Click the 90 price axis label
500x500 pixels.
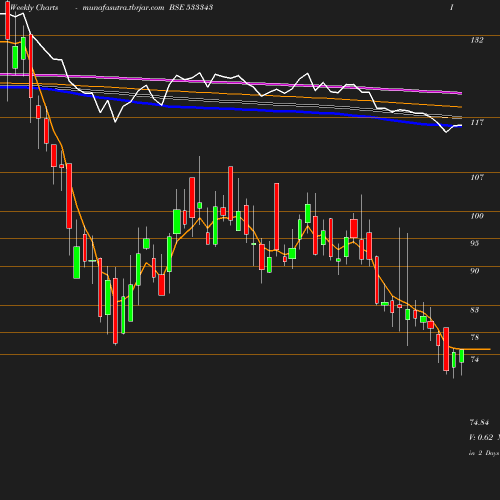point(474,271)
